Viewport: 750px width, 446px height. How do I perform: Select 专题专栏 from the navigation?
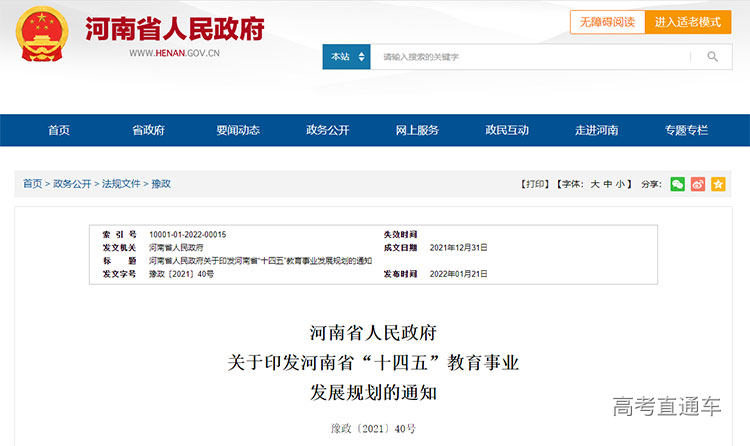click(x=686, y=130)
